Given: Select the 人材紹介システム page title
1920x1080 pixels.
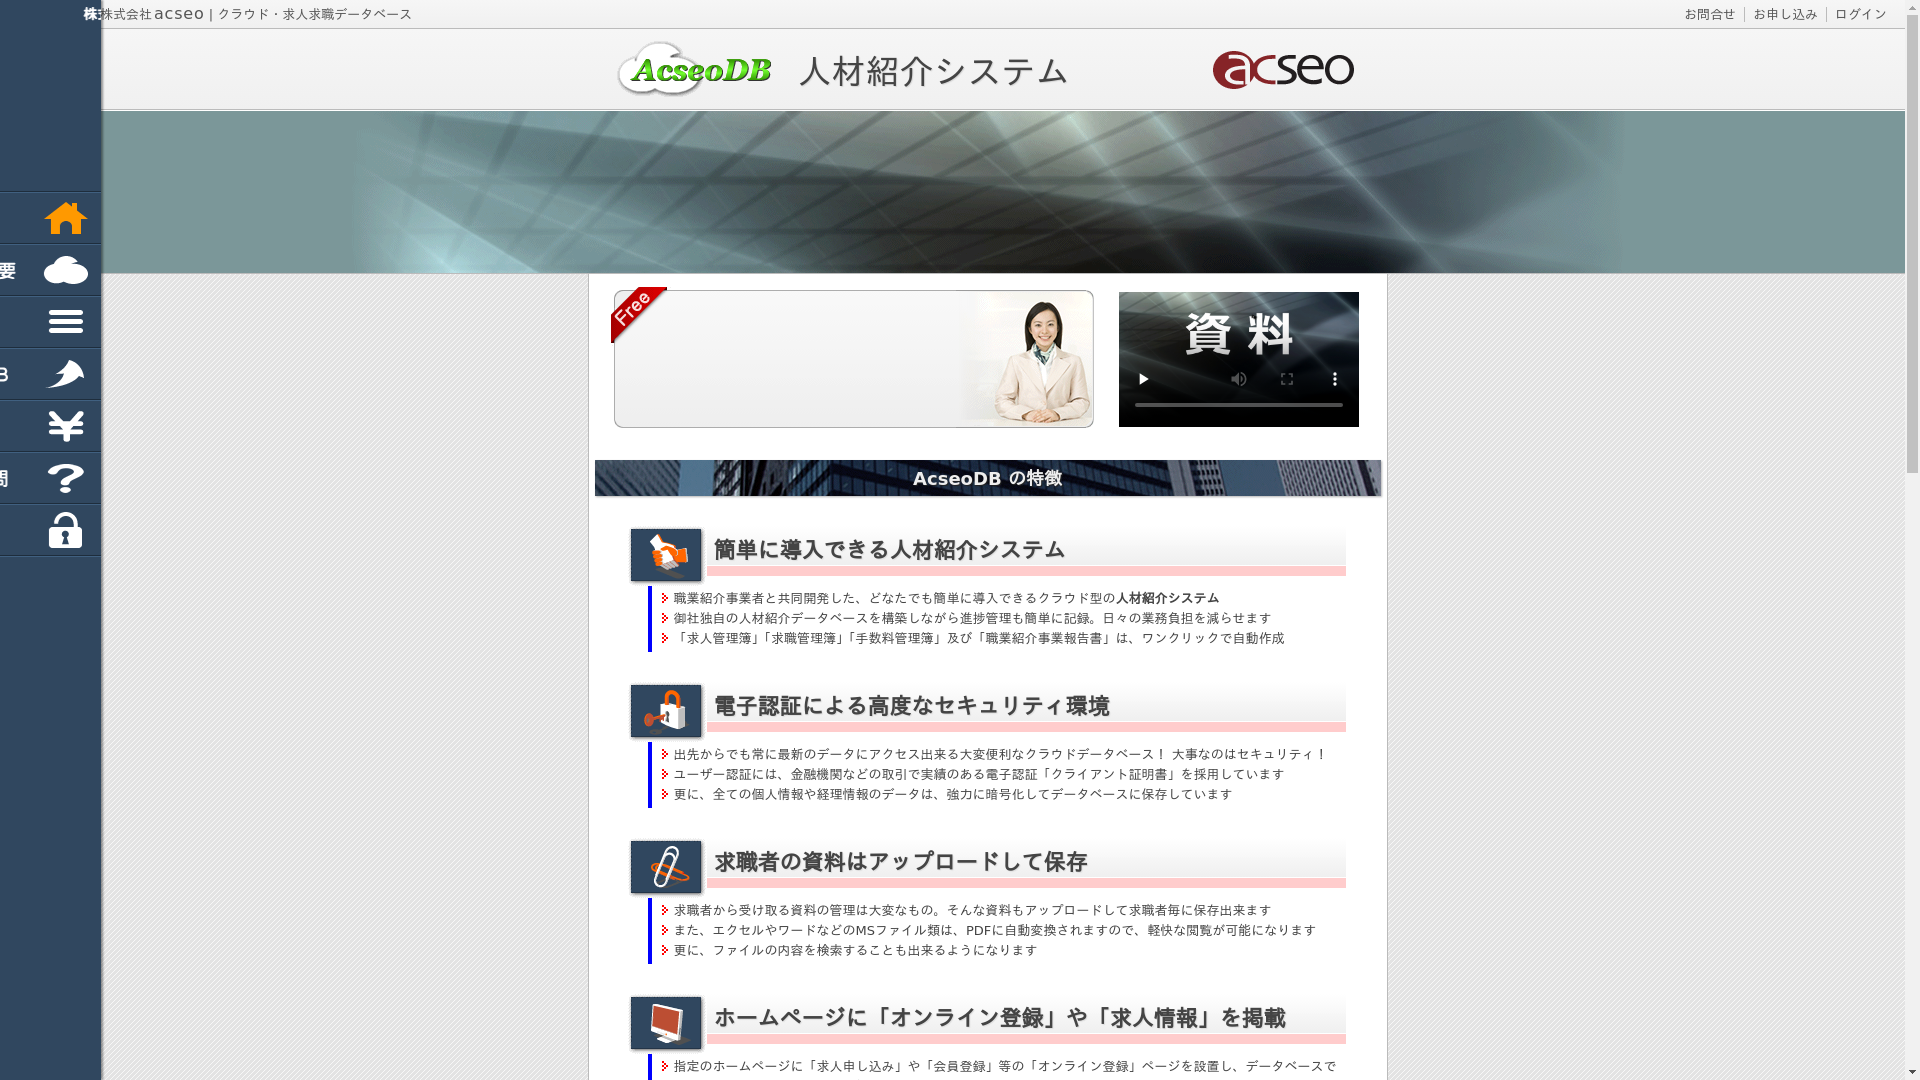Looking at the screenshot, I should pyautogui.click(x=933, y=72).
